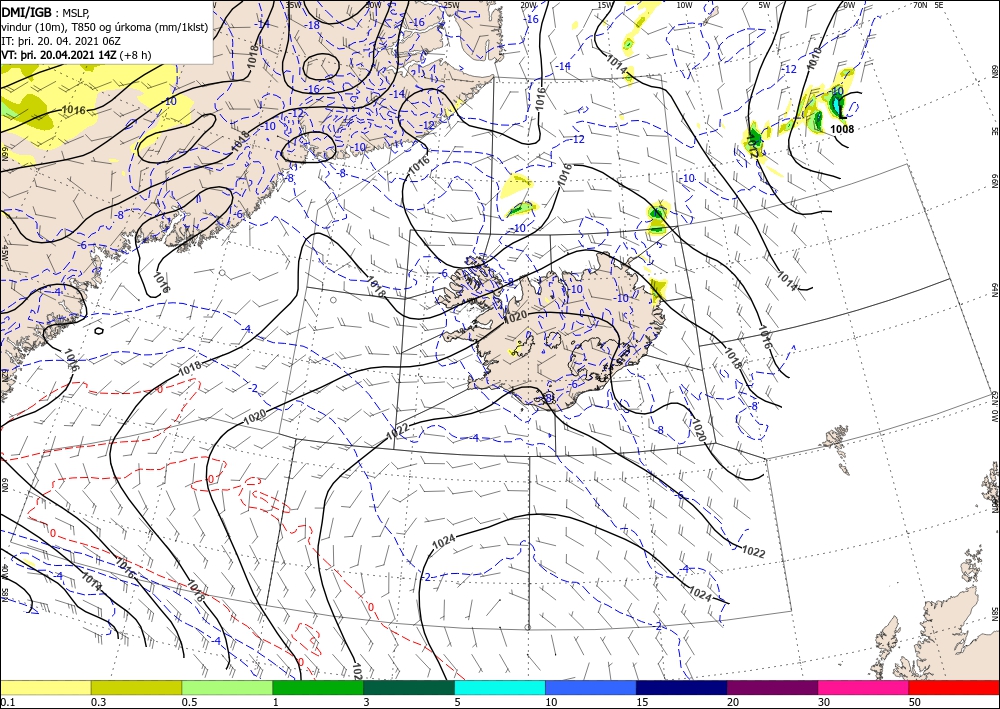Click the "1020" isobar label over Iceland
The image size is (1000, 709).
[x=515, y=316]
